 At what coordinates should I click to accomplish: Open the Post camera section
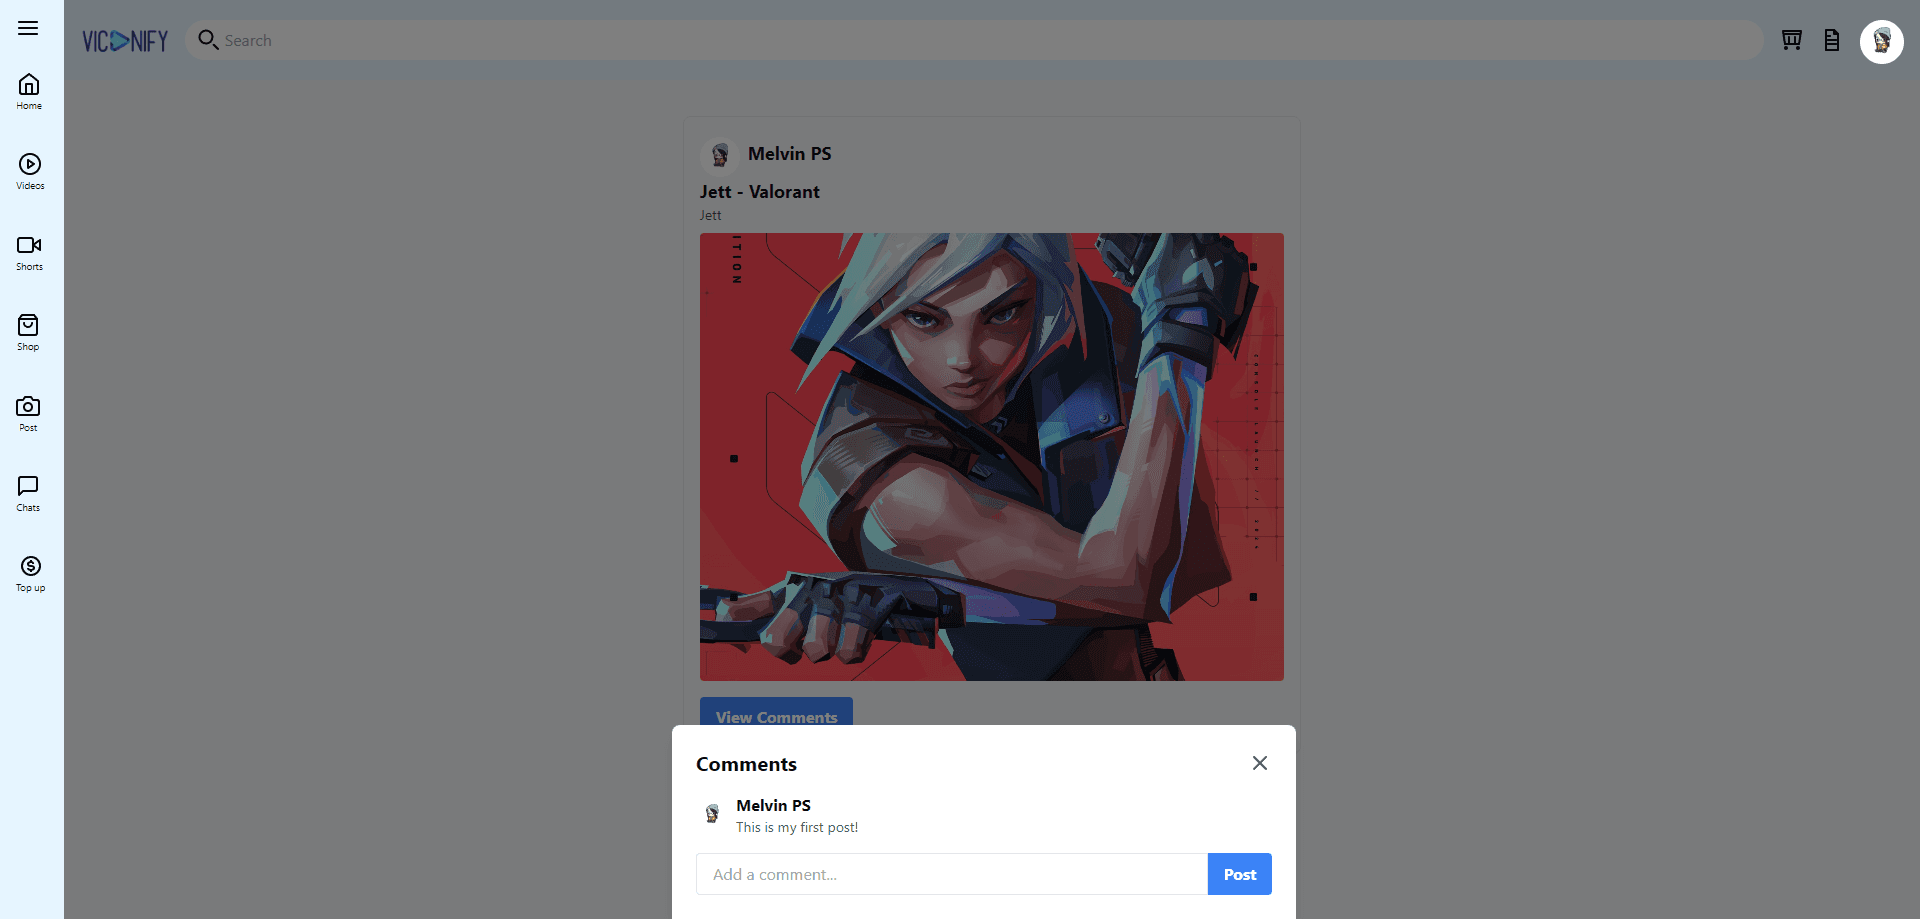(x=28, y=413)
